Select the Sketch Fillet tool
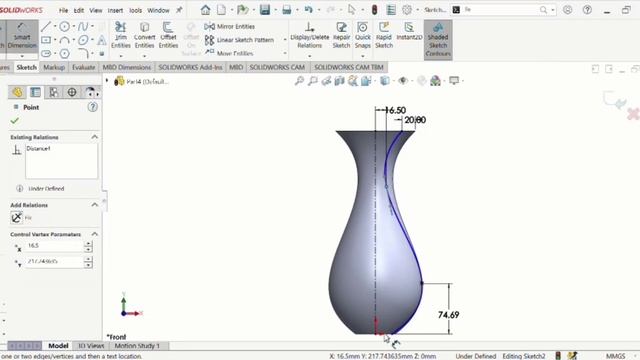Screen dimensions: 640x360 click(x=83, y=53)
